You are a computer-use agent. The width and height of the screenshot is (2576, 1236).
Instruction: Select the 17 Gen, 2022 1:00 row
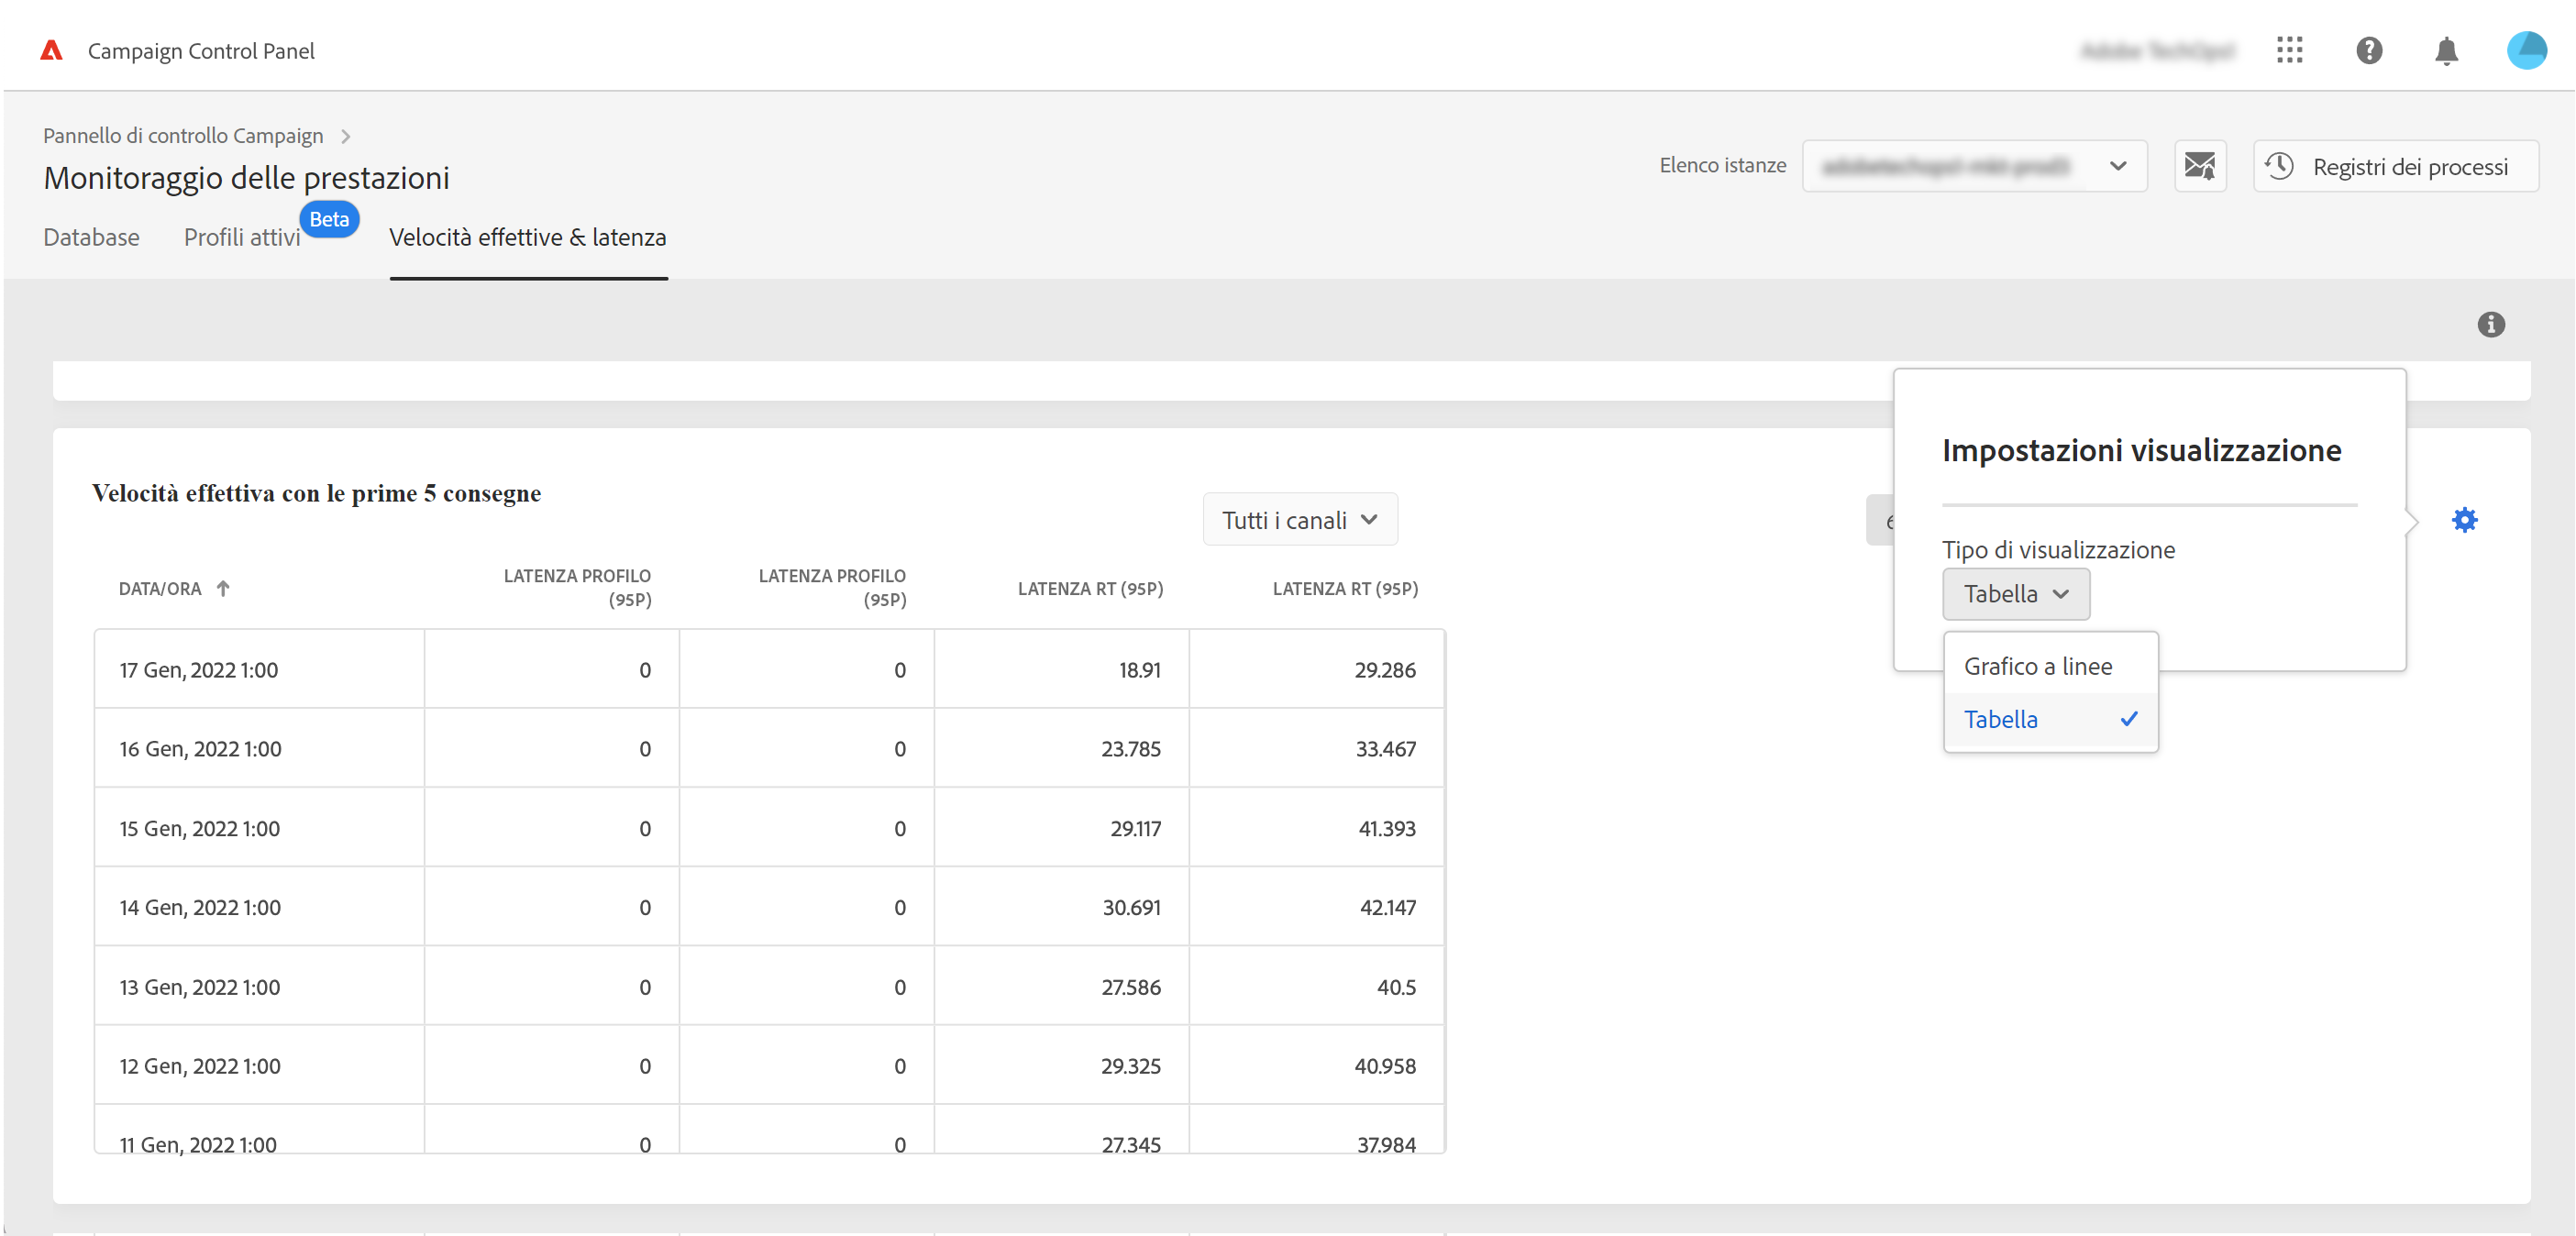click(198, 670)
